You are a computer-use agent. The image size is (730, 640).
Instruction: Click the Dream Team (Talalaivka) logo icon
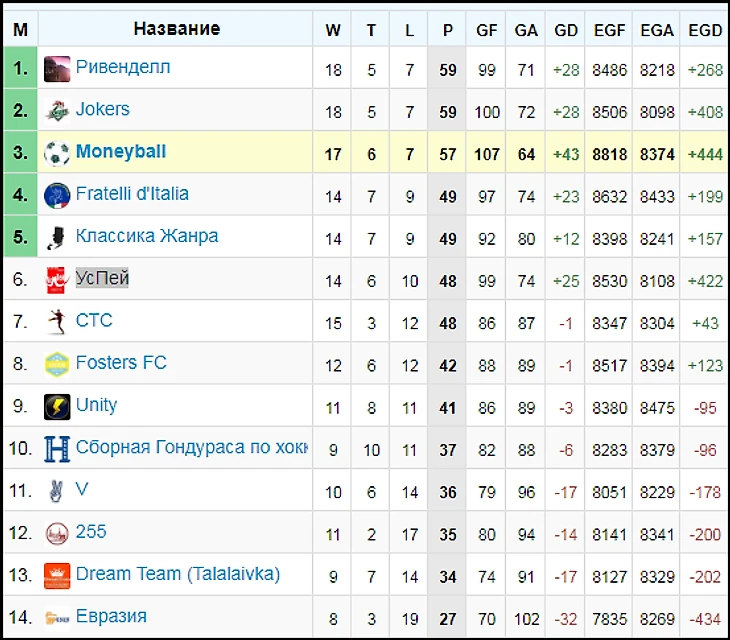(x=57, y=575)
